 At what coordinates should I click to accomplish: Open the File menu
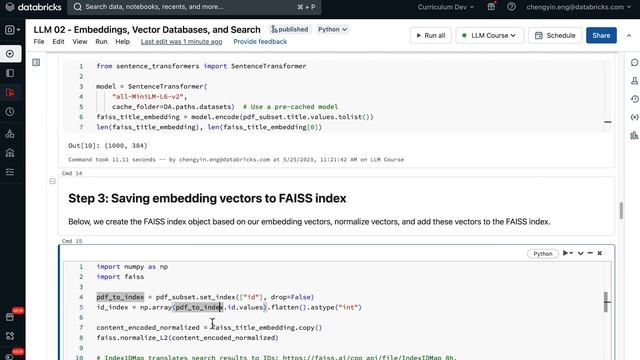point(39,42)
